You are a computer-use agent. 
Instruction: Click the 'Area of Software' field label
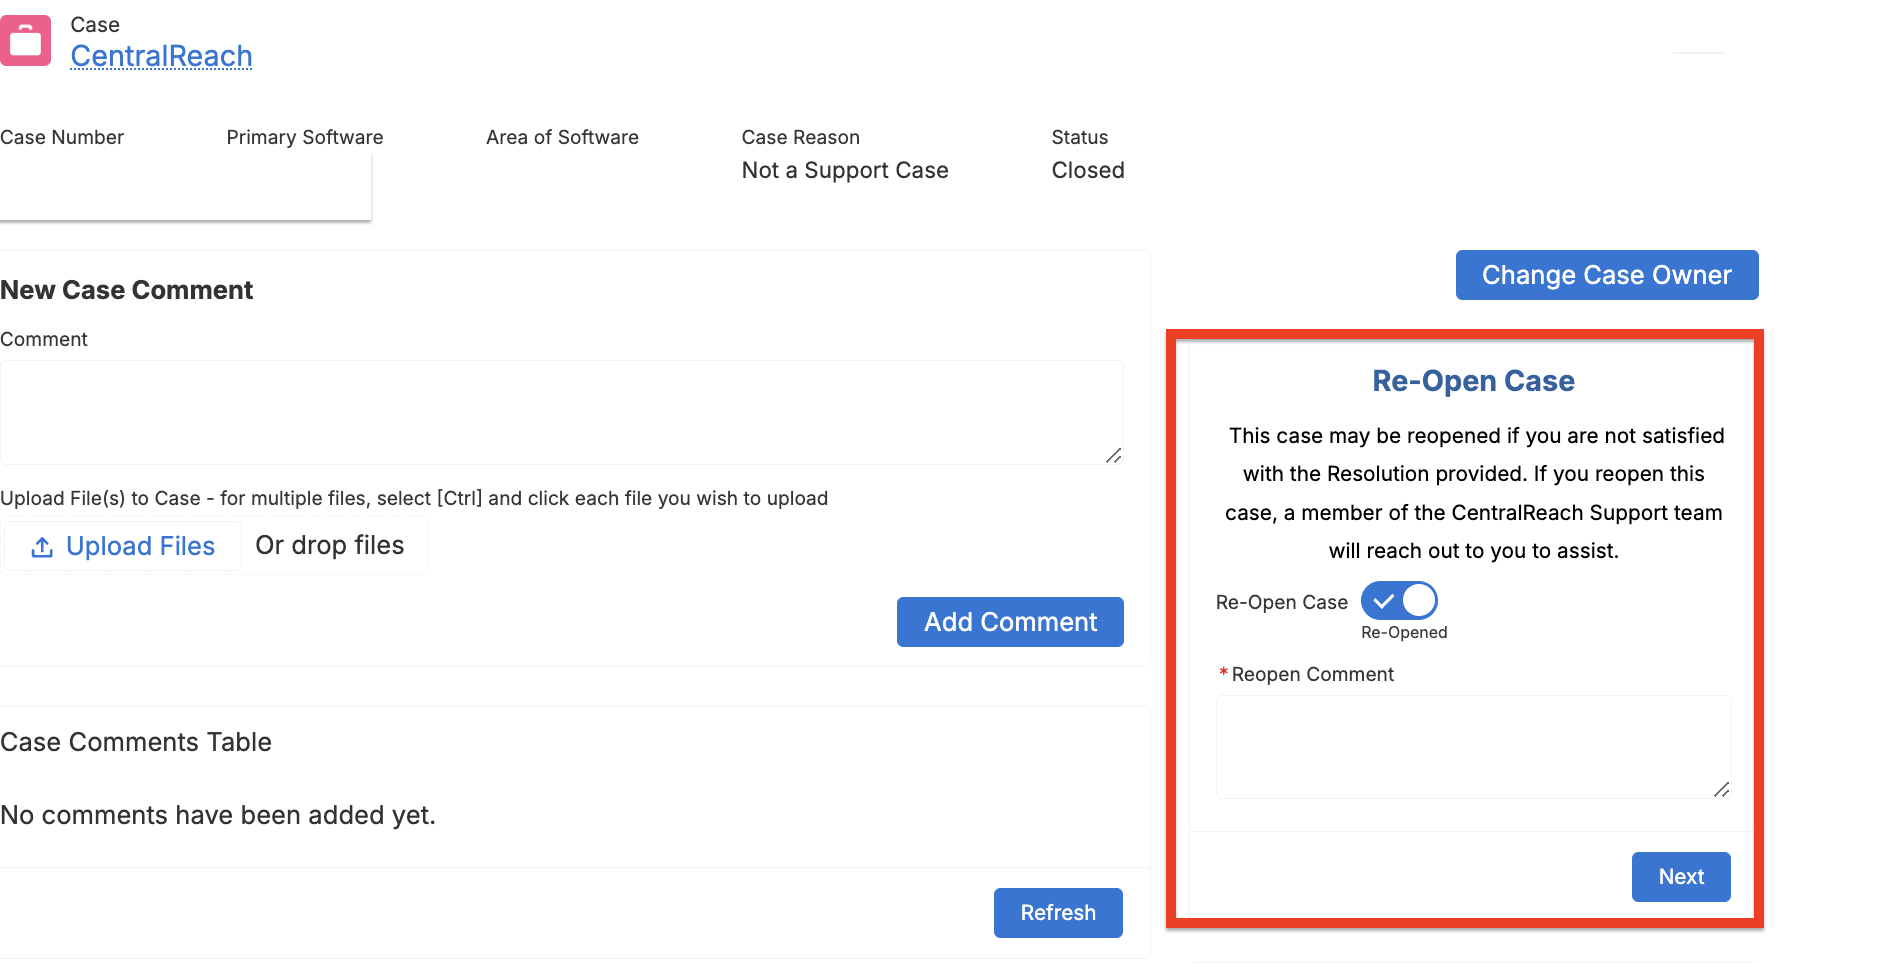(562, 137)
